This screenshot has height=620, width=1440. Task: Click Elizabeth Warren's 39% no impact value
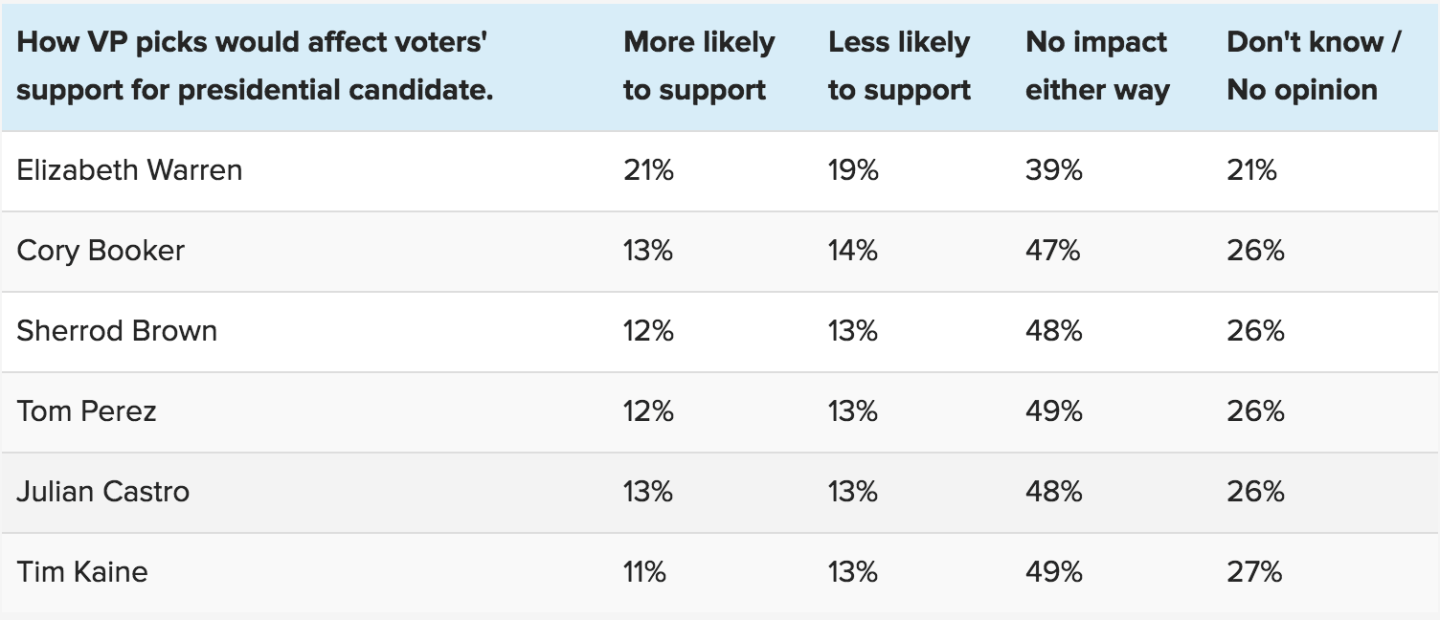(1053, 170)
